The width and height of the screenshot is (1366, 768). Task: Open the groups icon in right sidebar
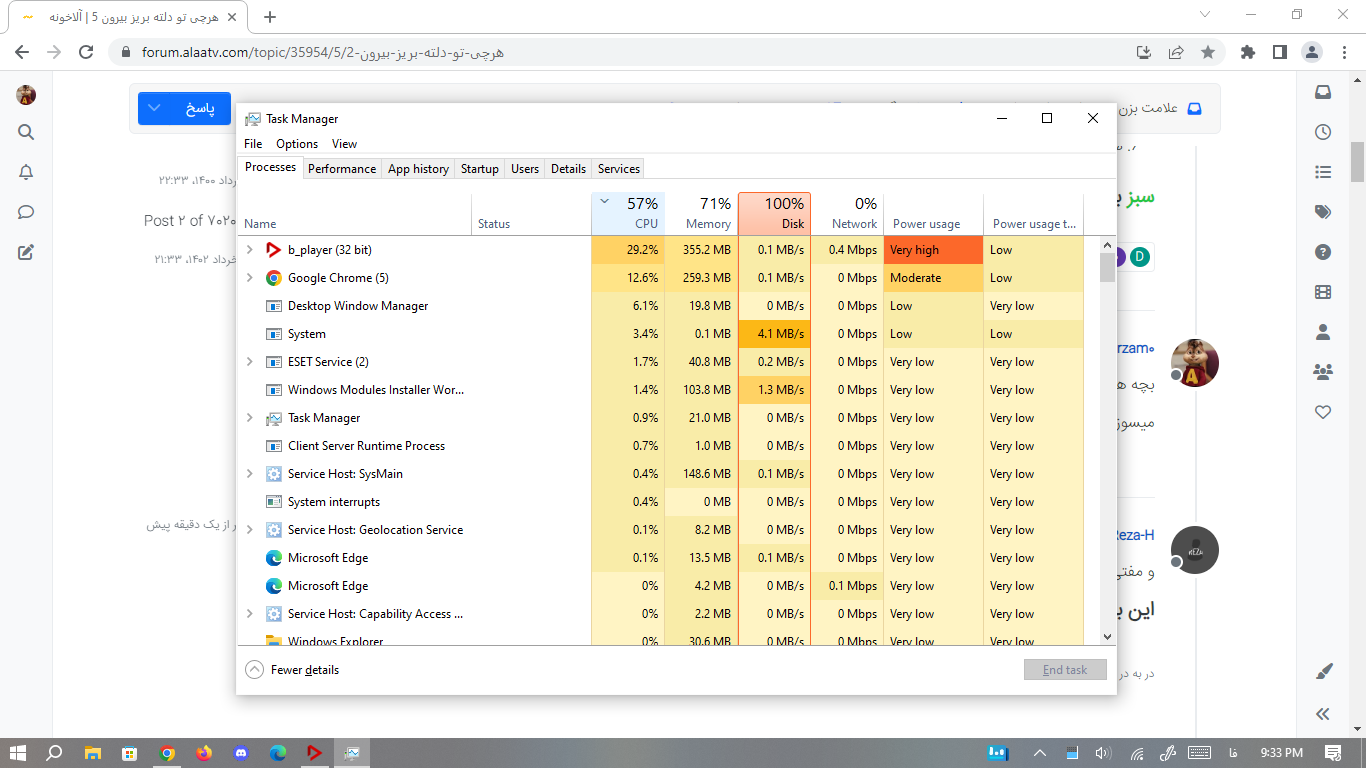[1323, 372]
